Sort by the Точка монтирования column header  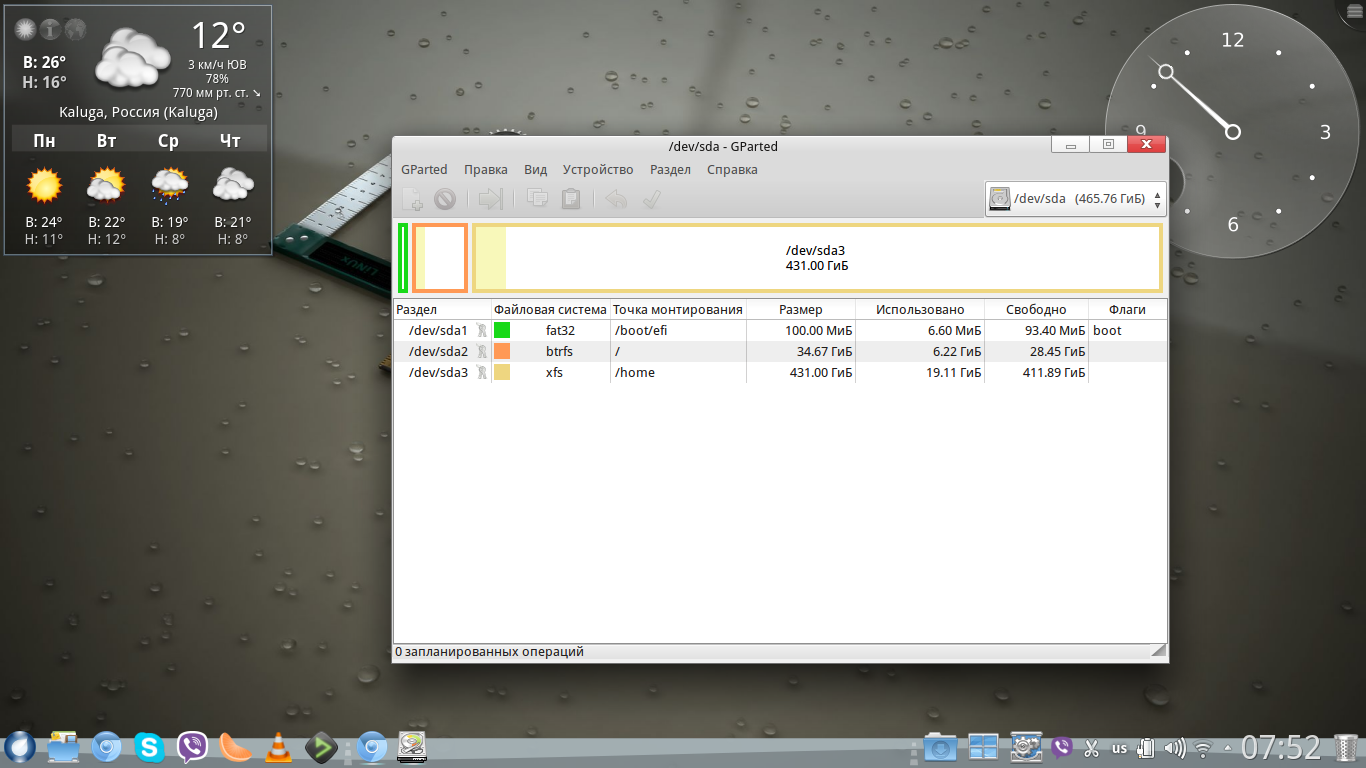(678, 310)
